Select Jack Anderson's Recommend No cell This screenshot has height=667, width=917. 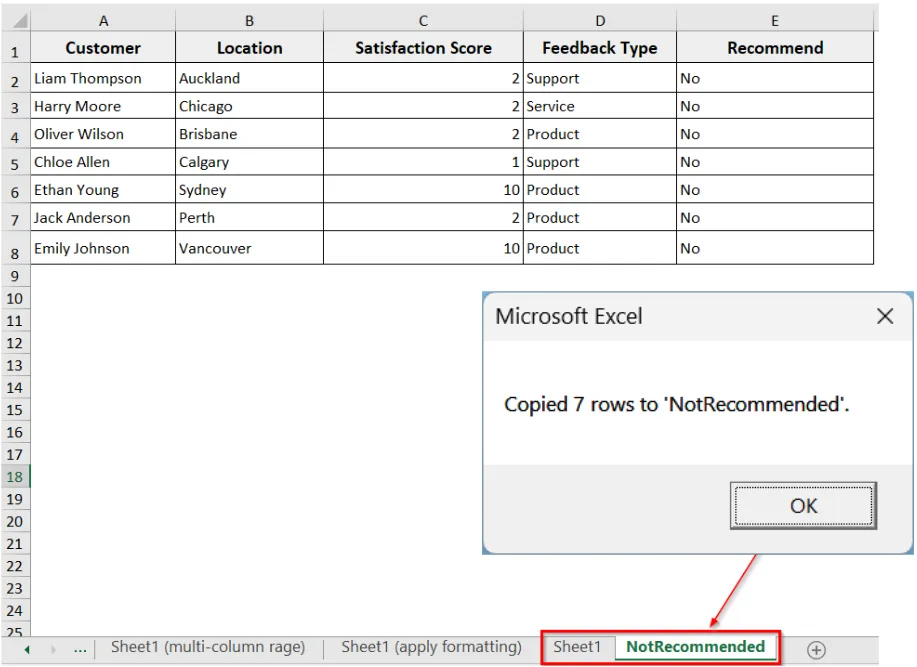[775, 217]
